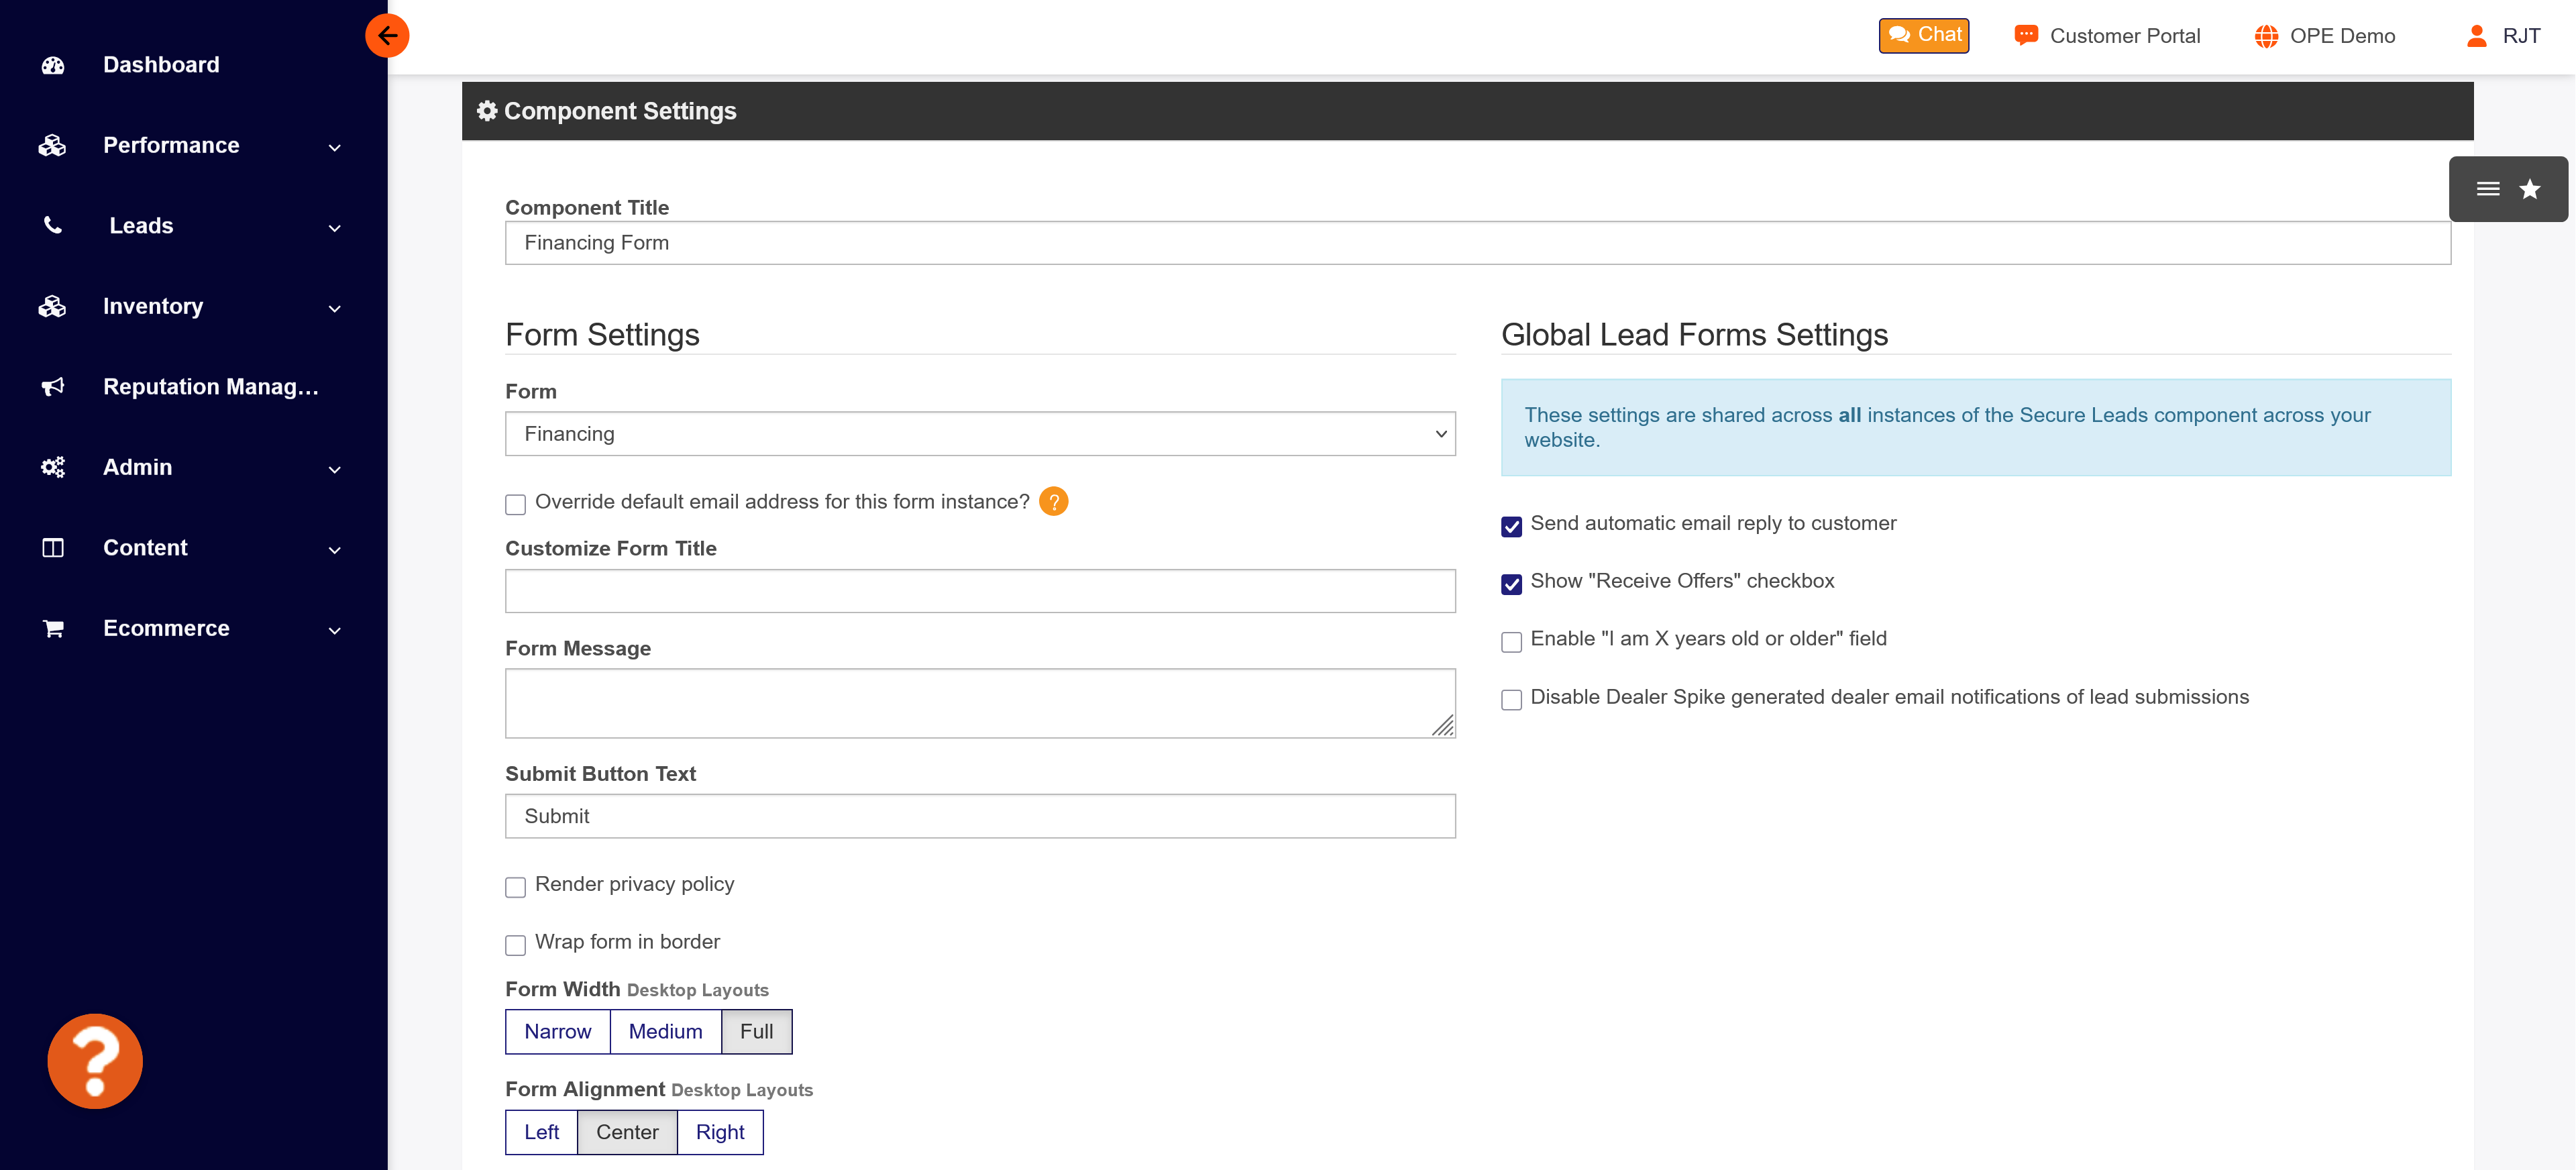The width and height of the screenshot is (2576, 1170).
Task: Check Wrap form in border option
Action: [x=516, y=944]
